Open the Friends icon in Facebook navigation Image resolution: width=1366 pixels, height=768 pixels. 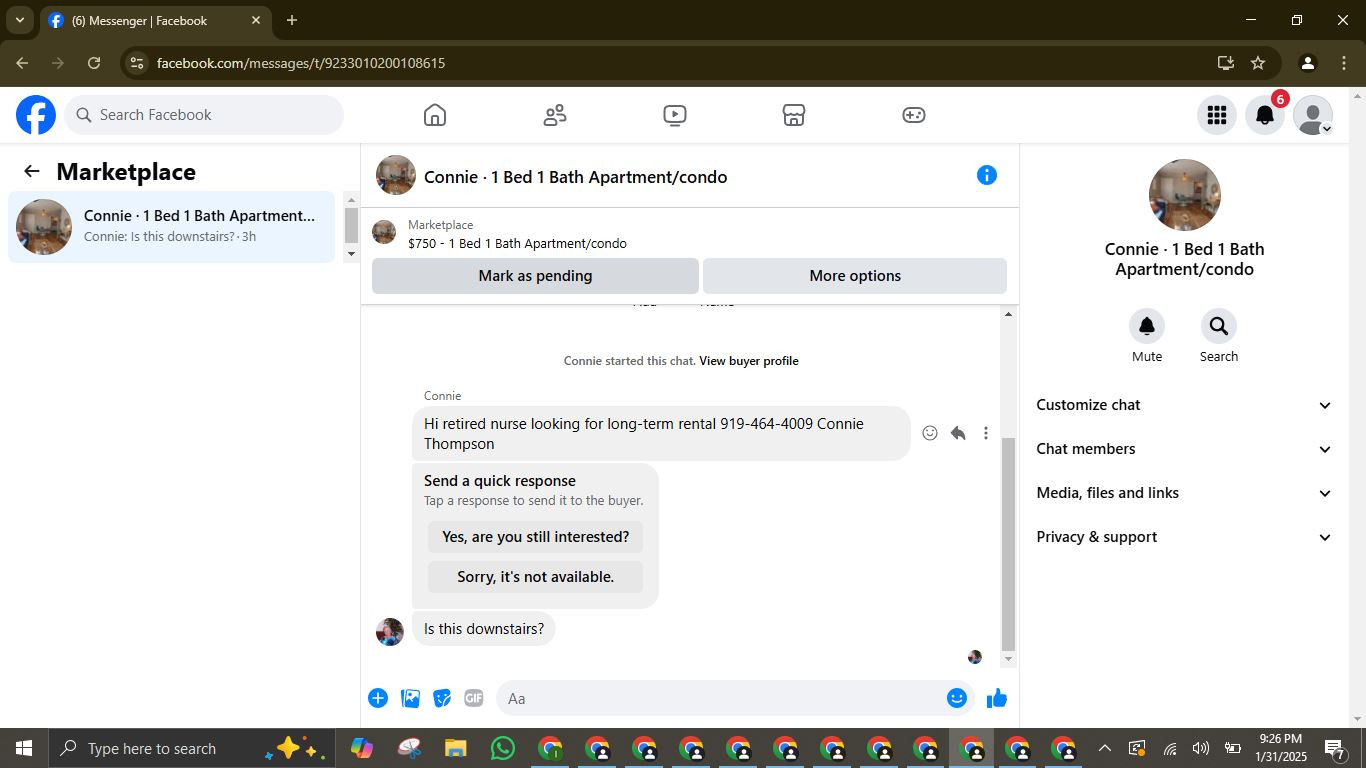[x=555, y=115]
